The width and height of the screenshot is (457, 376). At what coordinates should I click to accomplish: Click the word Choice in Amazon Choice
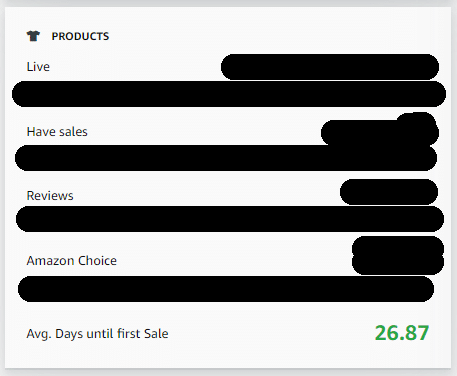coord(100,261)
